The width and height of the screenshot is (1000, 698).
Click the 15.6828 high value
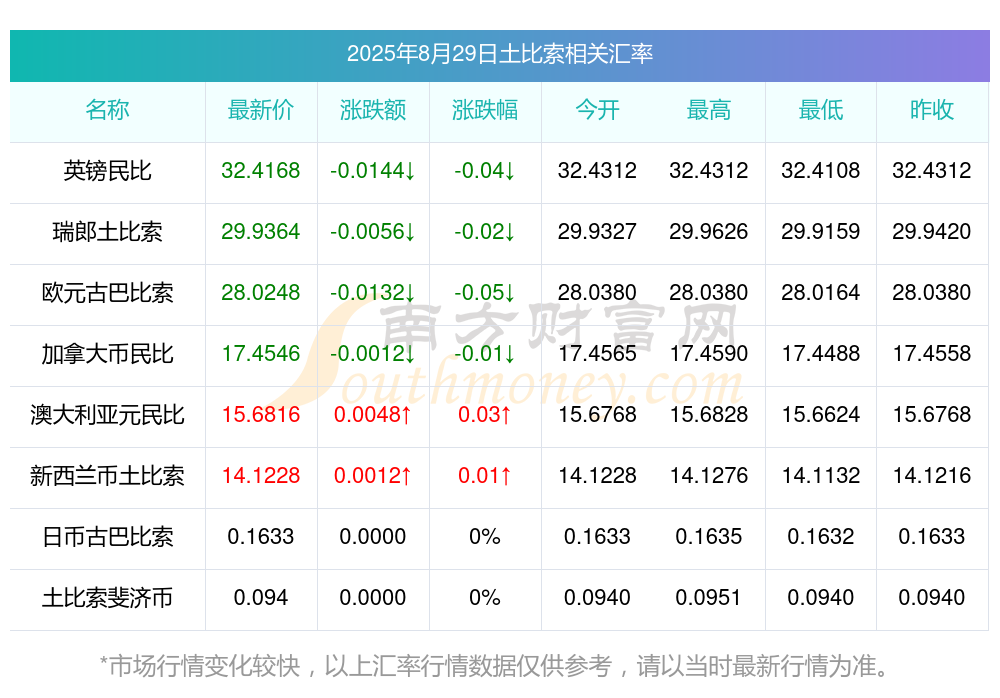[709, 415]
